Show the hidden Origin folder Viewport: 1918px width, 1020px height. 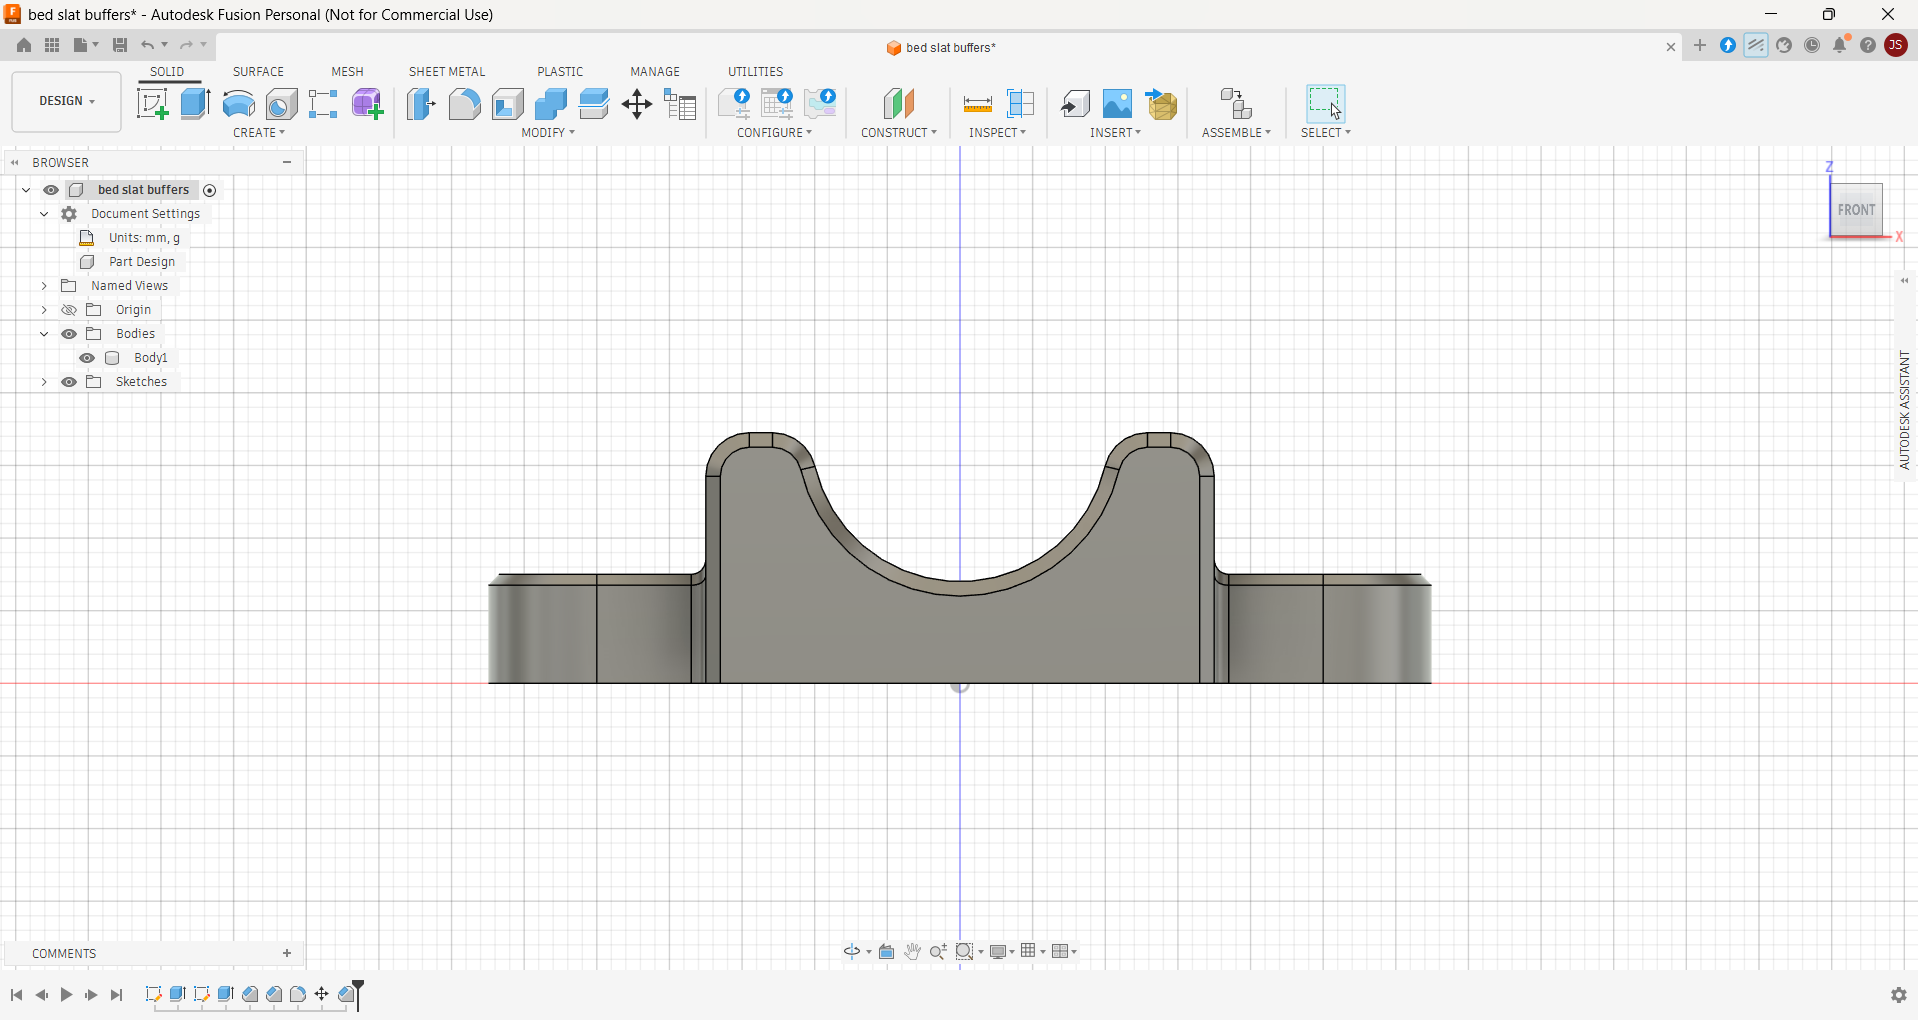(x=69, y=310)
